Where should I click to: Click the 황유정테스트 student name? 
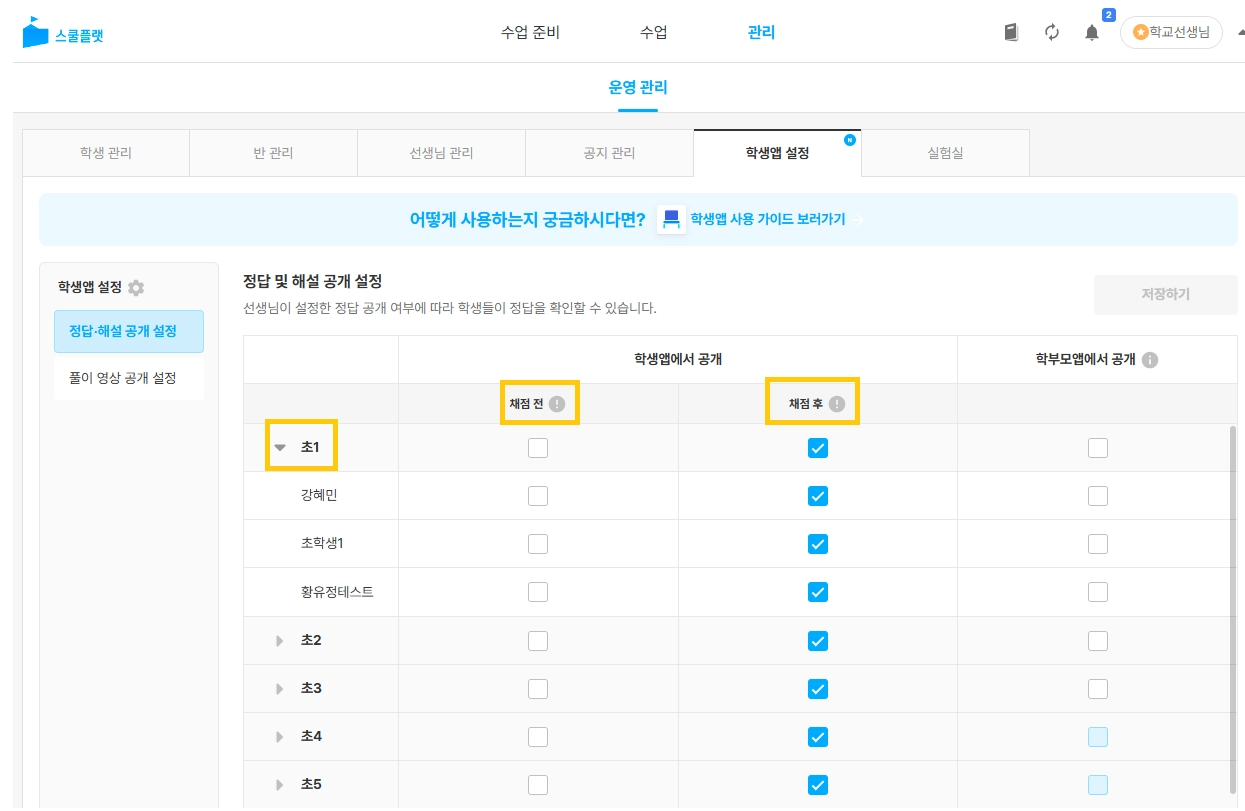tap(337, 592)
